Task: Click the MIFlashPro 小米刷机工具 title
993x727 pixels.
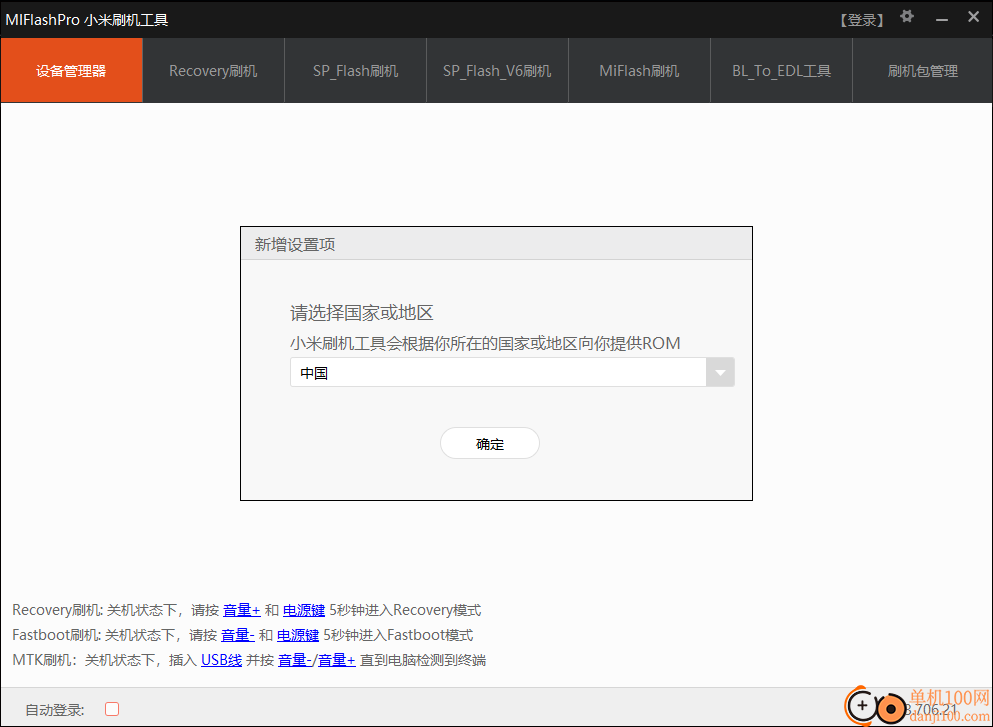Action: pyautogui.click(x=87, y=20)
